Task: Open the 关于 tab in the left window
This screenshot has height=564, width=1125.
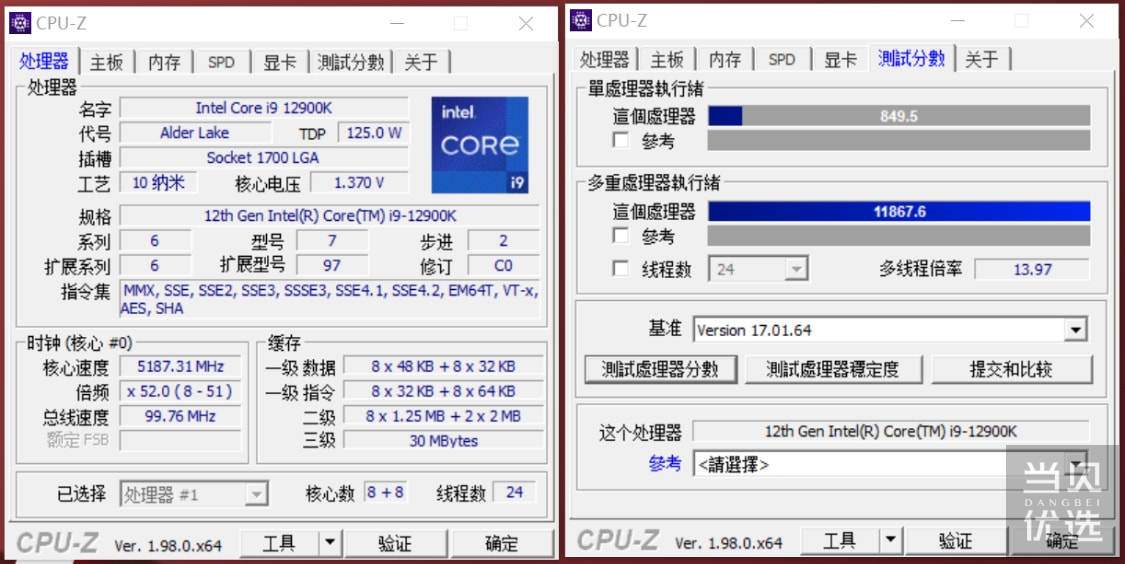Action: pos(420,62)
